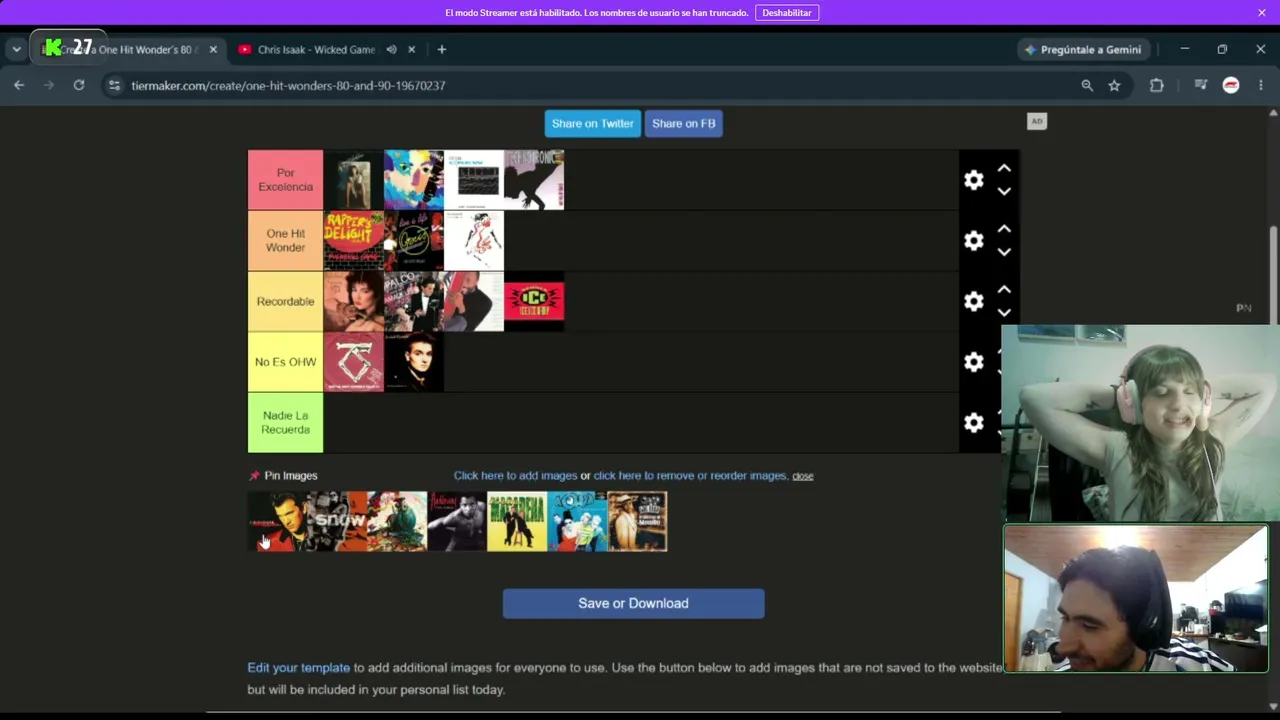Move One Hit Wonder tier up
The width and height of the screenshot is (1280, 720).
coord(1004,230)
